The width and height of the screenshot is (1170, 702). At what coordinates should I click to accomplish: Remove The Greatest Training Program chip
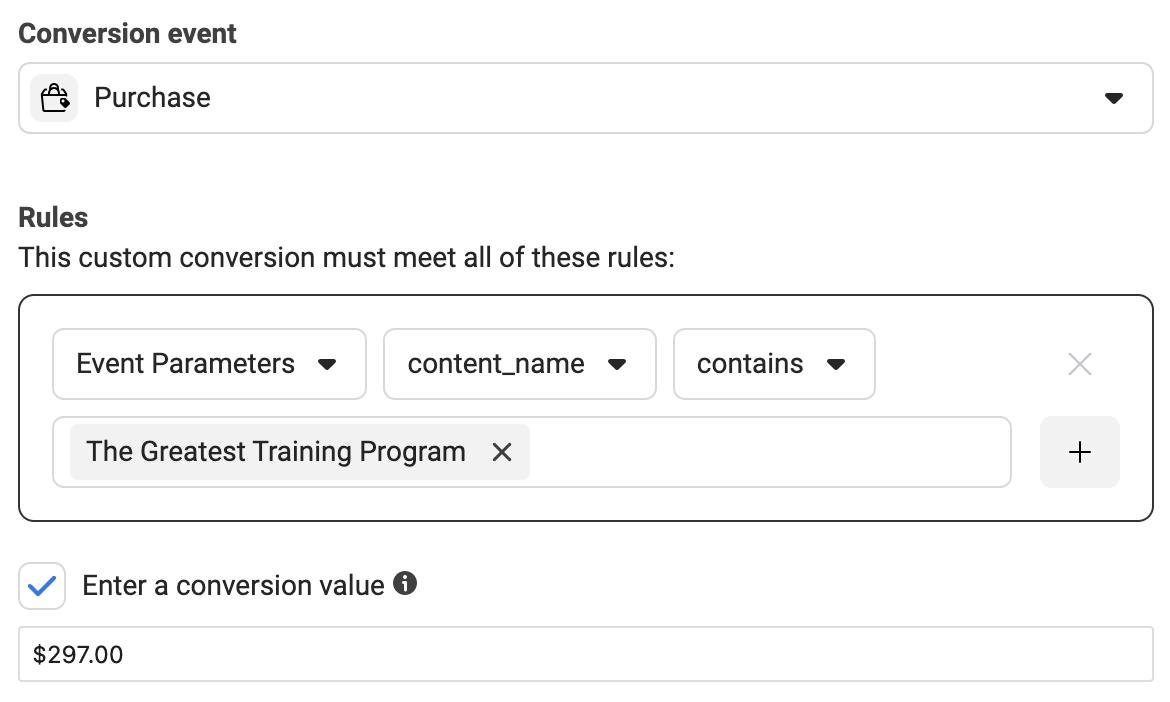(502, 452)
